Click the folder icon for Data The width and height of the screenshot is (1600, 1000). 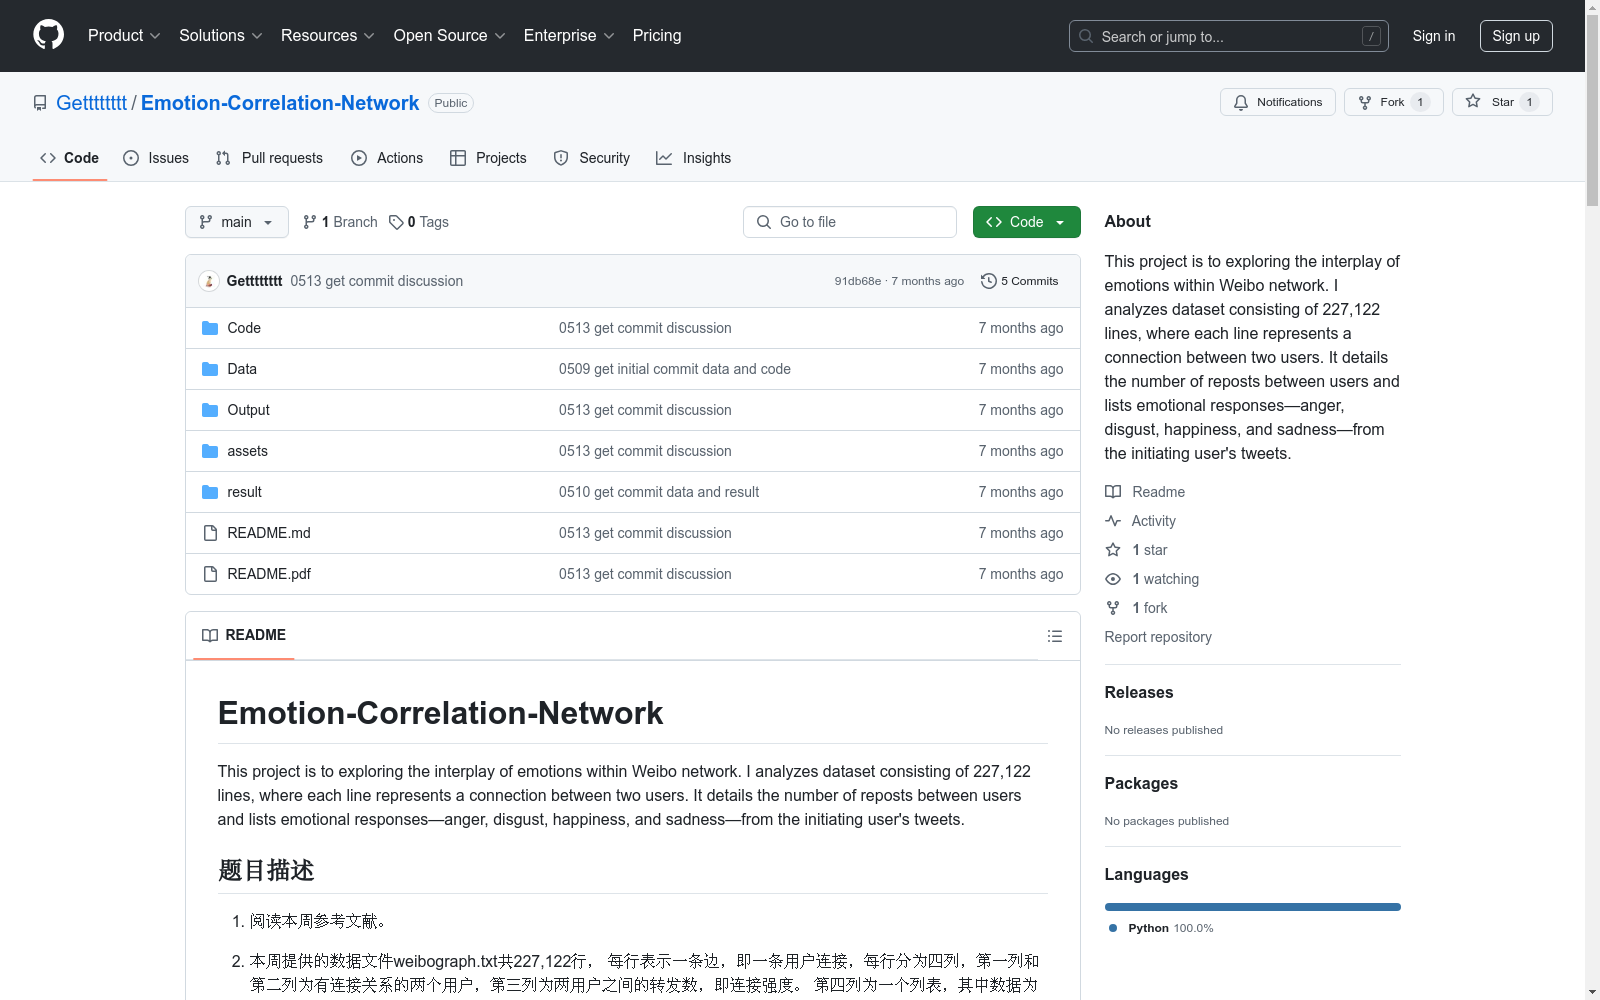pos(210,369)
